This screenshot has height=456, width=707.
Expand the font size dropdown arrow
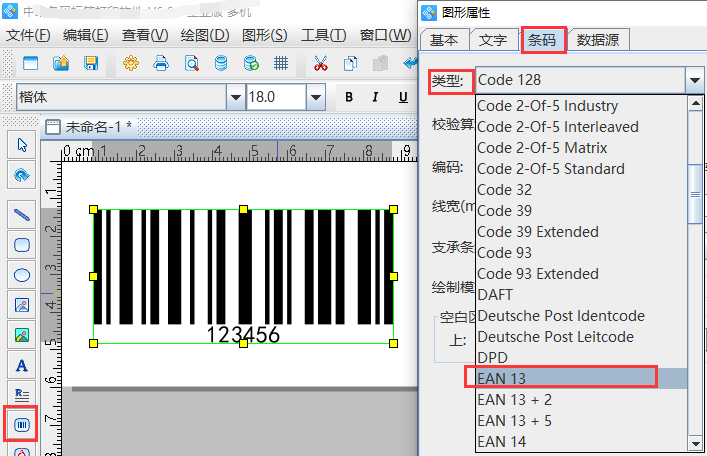coord(316,97)
